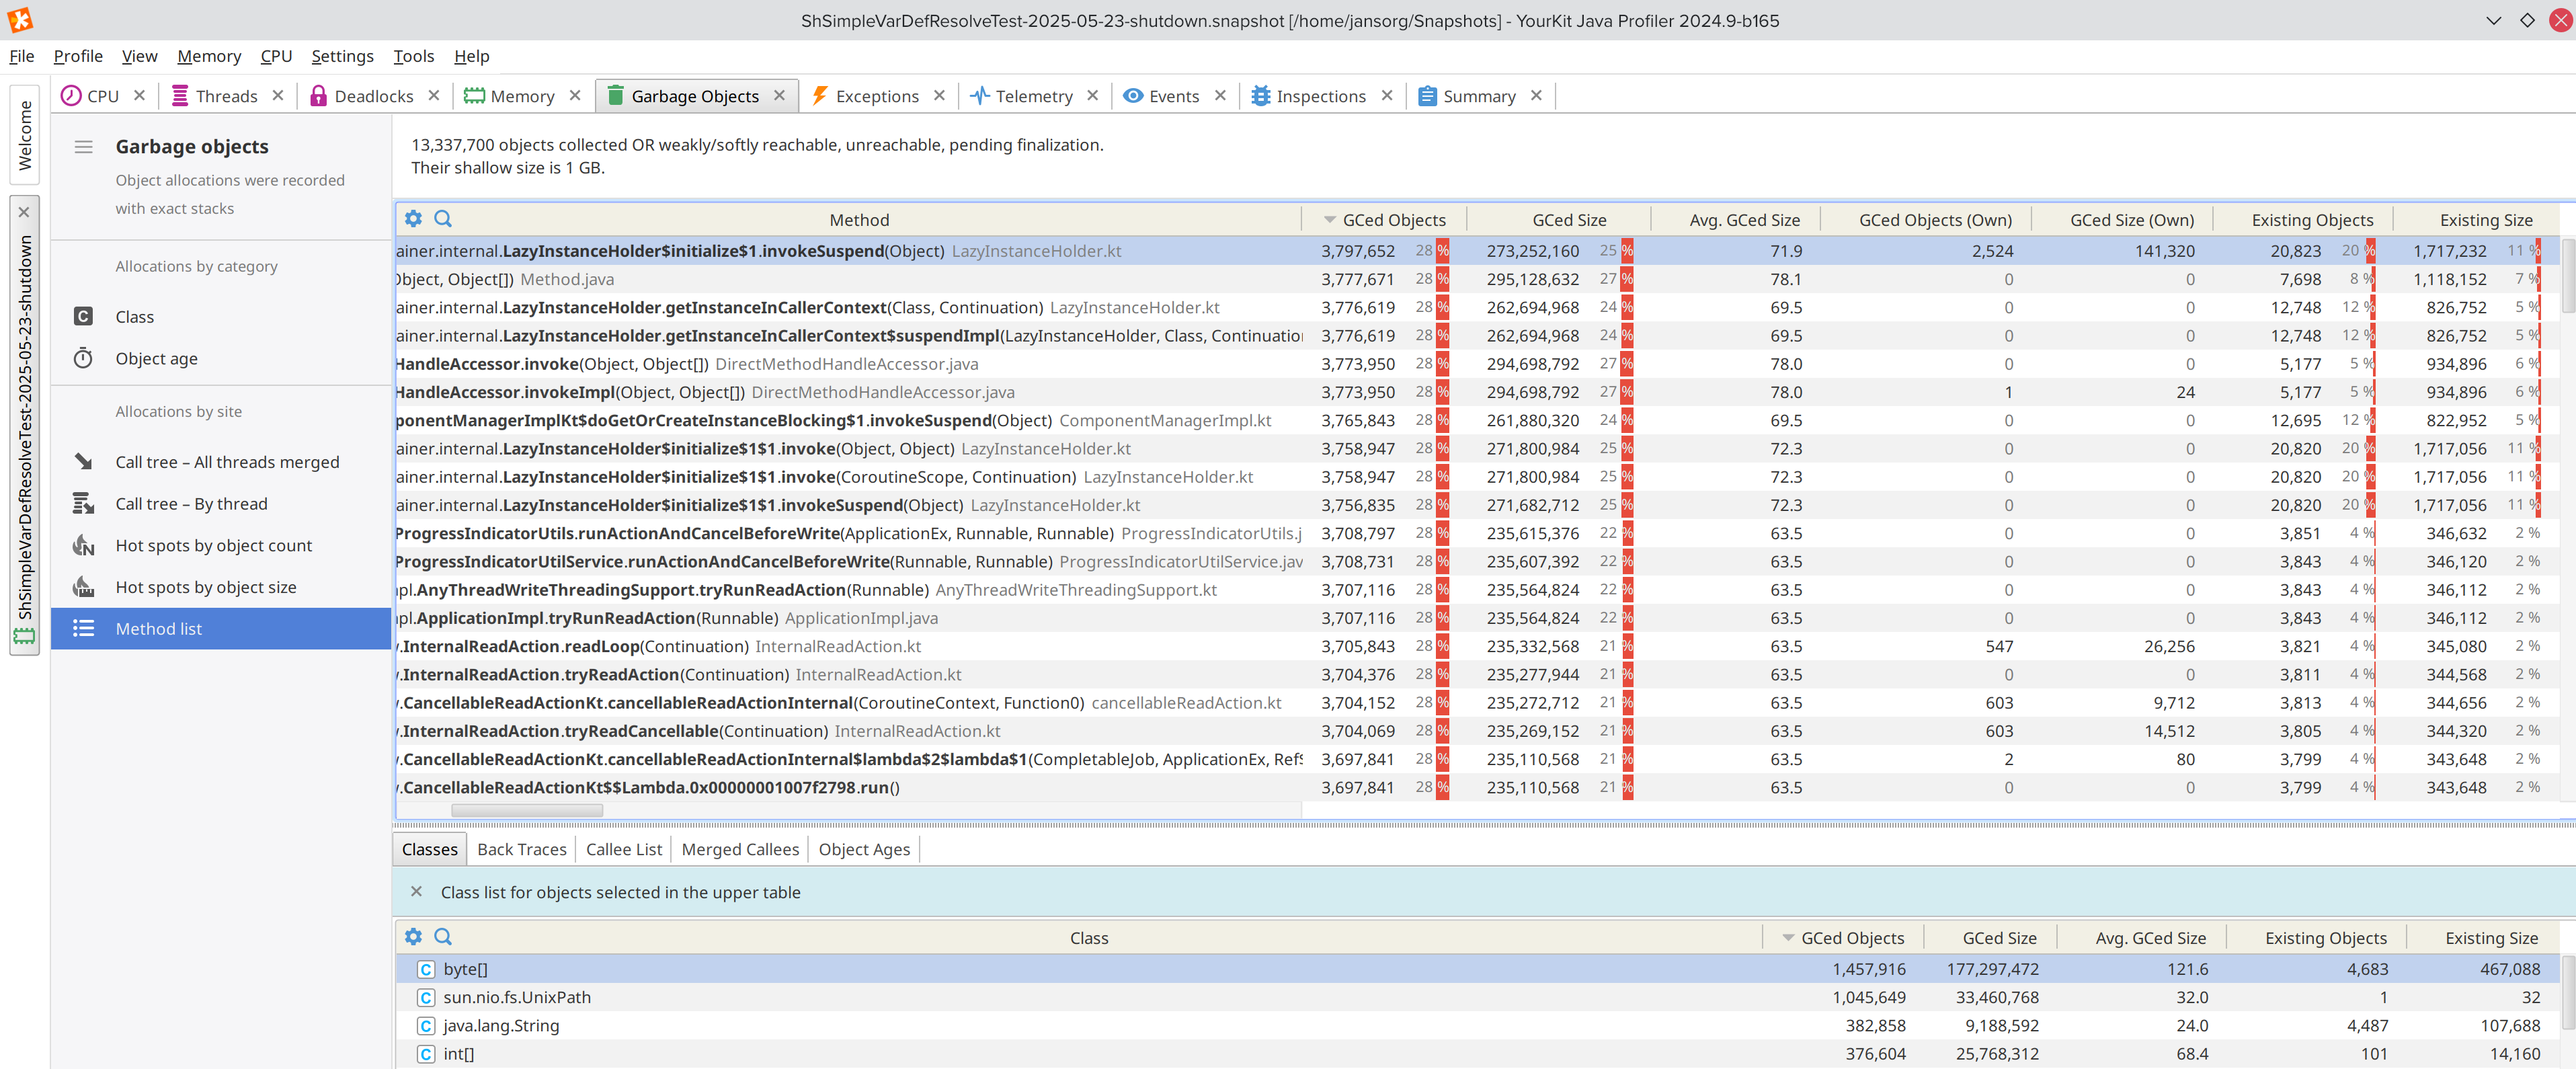This screenshot has height=1069, width=2576.
Task: Close the Inspections tab
Action: point(1387,95)
